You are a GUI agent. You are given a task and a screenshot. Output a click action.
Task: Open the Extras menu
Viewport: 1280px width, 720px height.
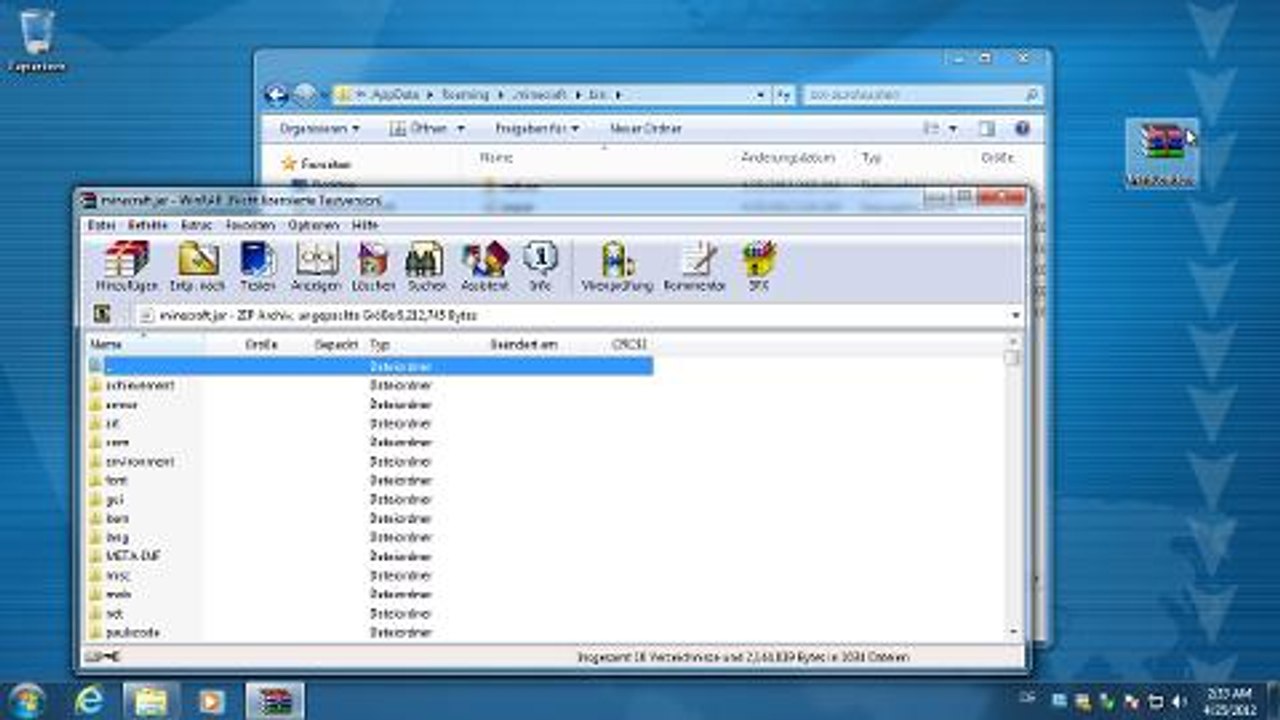196,225
